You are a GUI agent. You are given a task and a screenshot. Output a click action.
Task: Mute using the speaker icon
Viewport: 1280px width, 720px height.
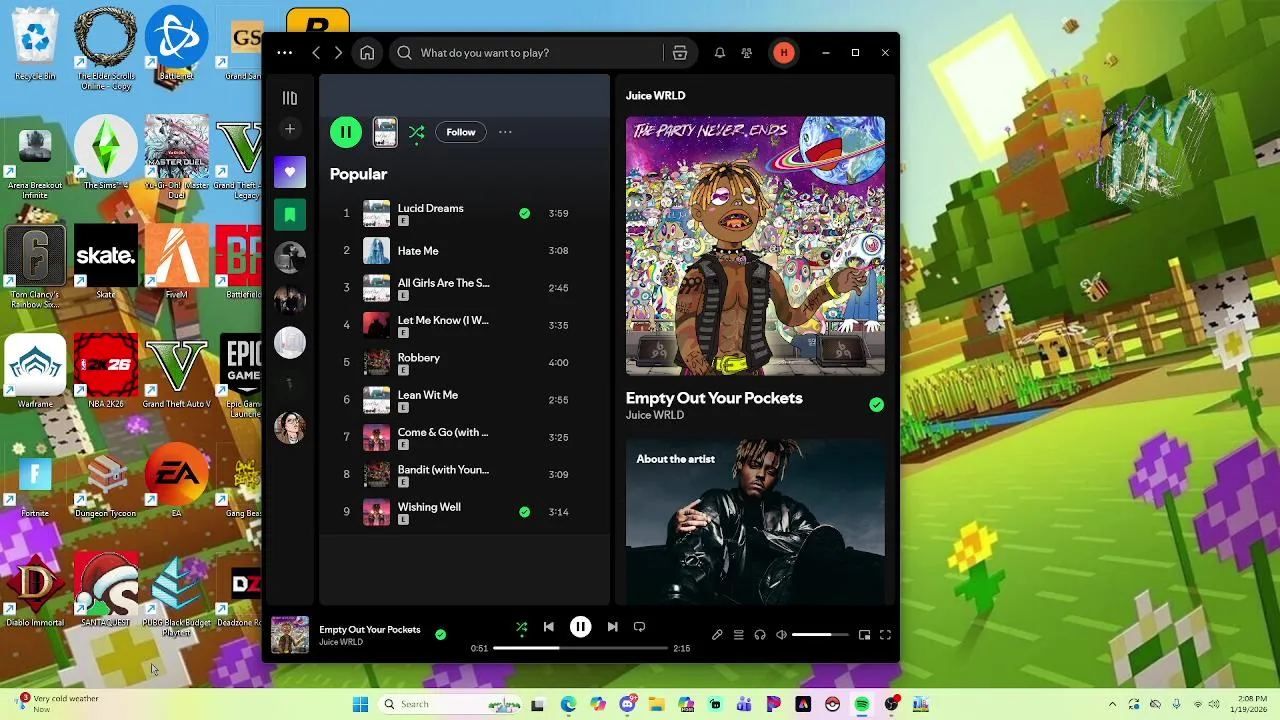click(x=782, y=635)
